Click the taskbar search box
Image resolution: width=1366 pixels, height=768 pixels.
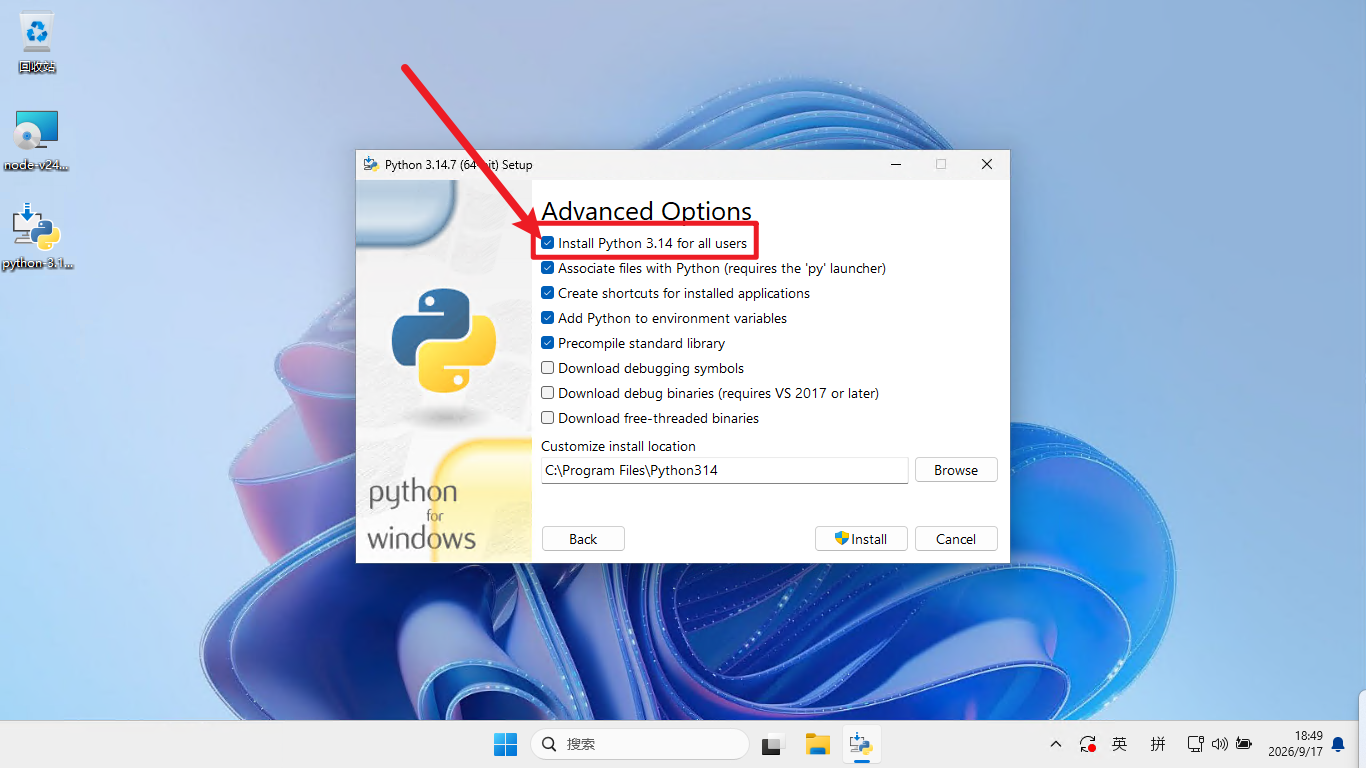640,744
